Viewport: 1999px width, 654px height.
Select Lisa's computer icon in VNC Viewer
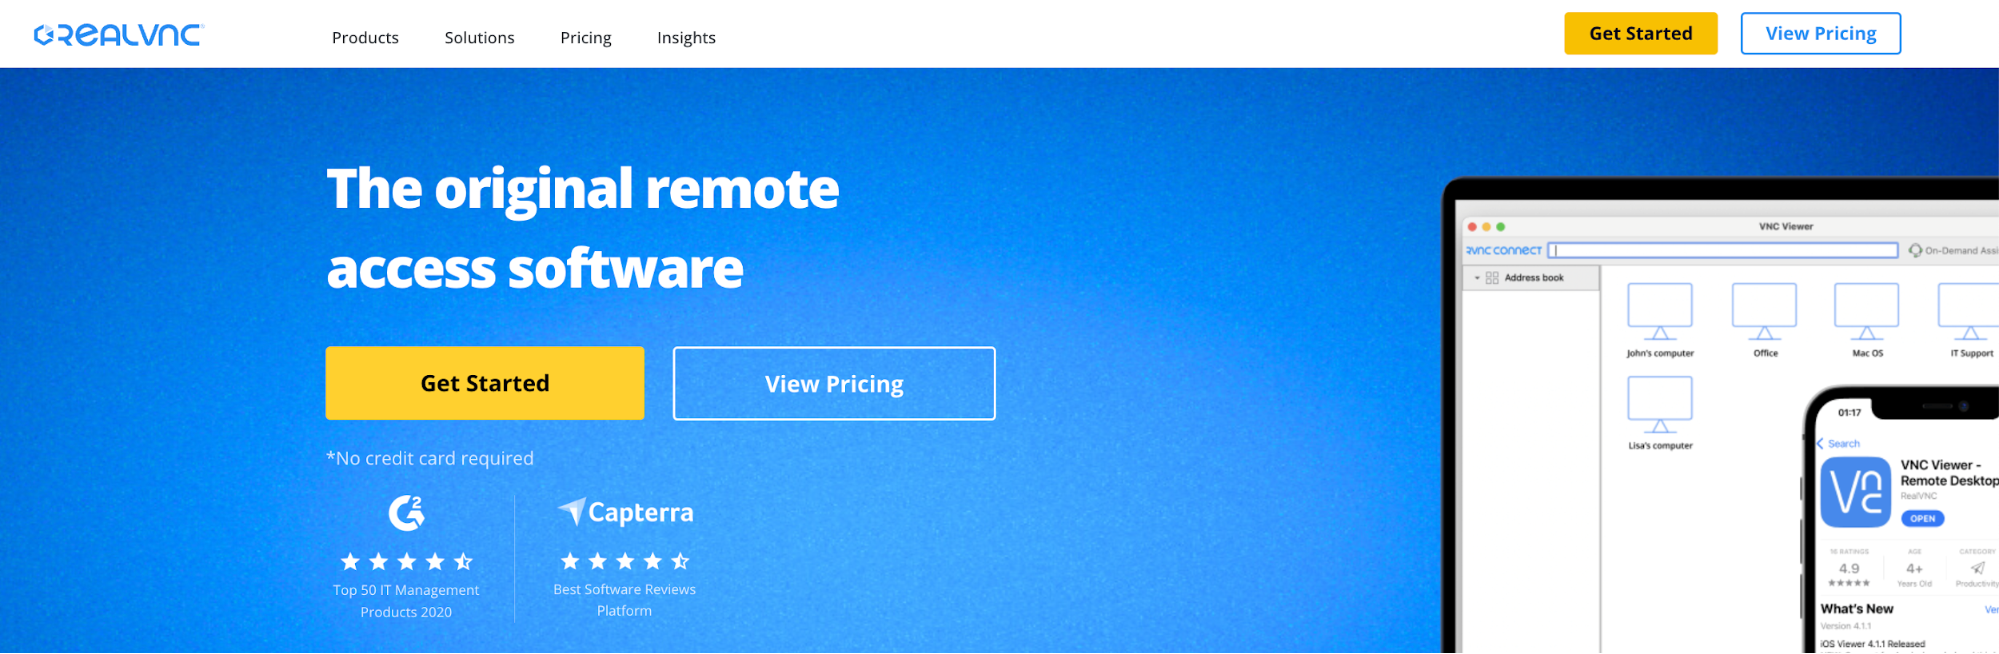(x=1660, y=404)
